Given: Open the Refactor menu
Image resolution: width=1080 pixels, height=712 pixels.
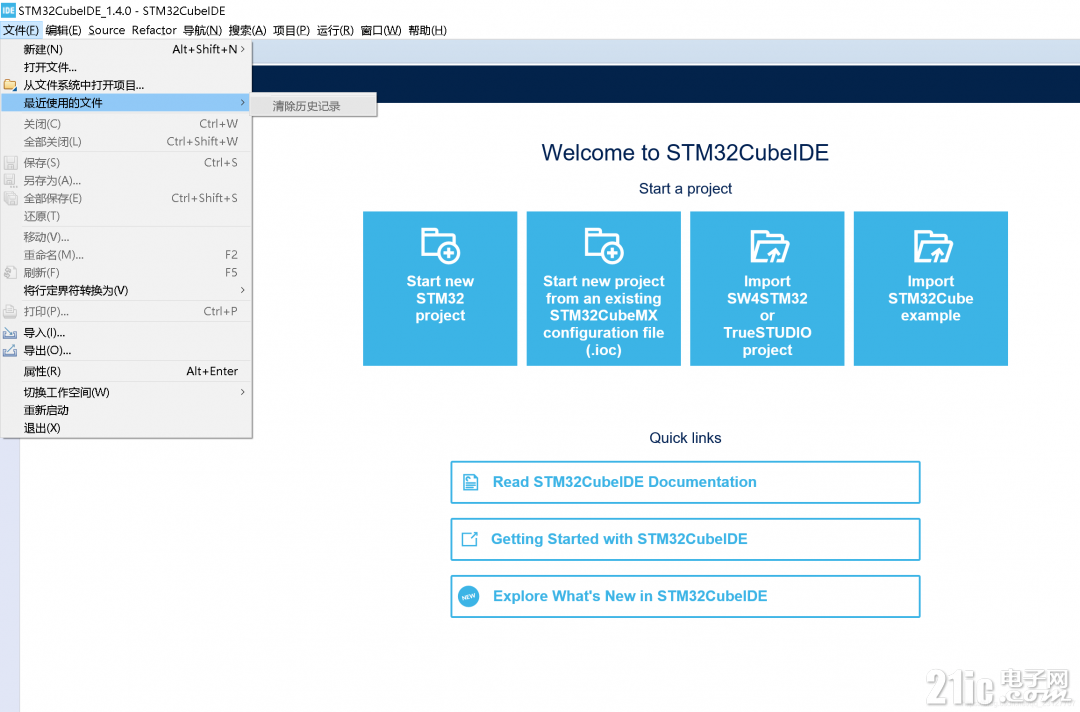Looking at the screenshot, I should click(x=154, y=30).
